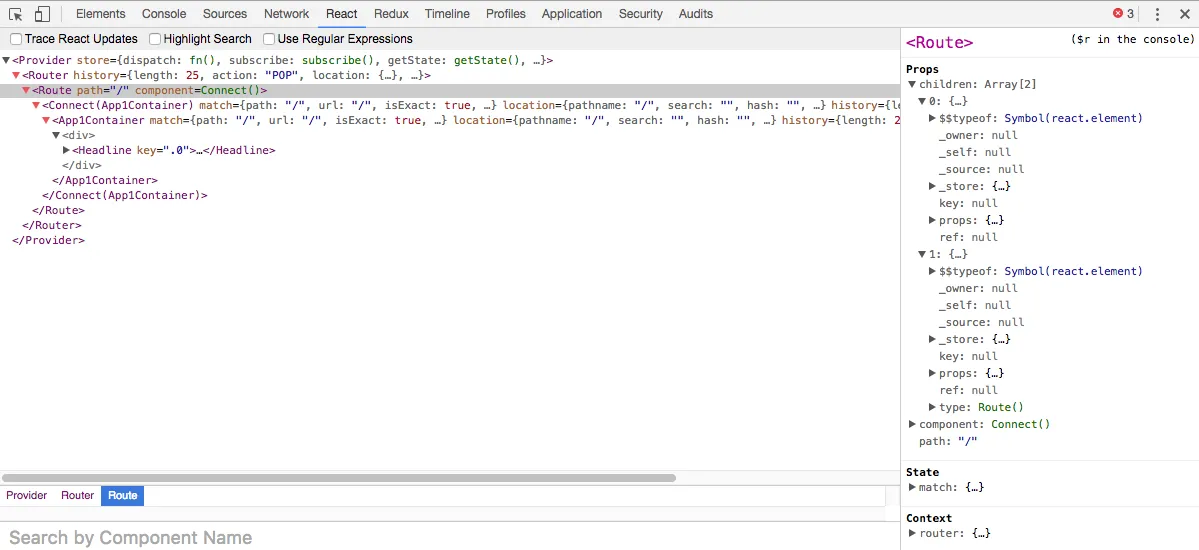Select Provider in the breadcrumb bar

click(27, 496)
